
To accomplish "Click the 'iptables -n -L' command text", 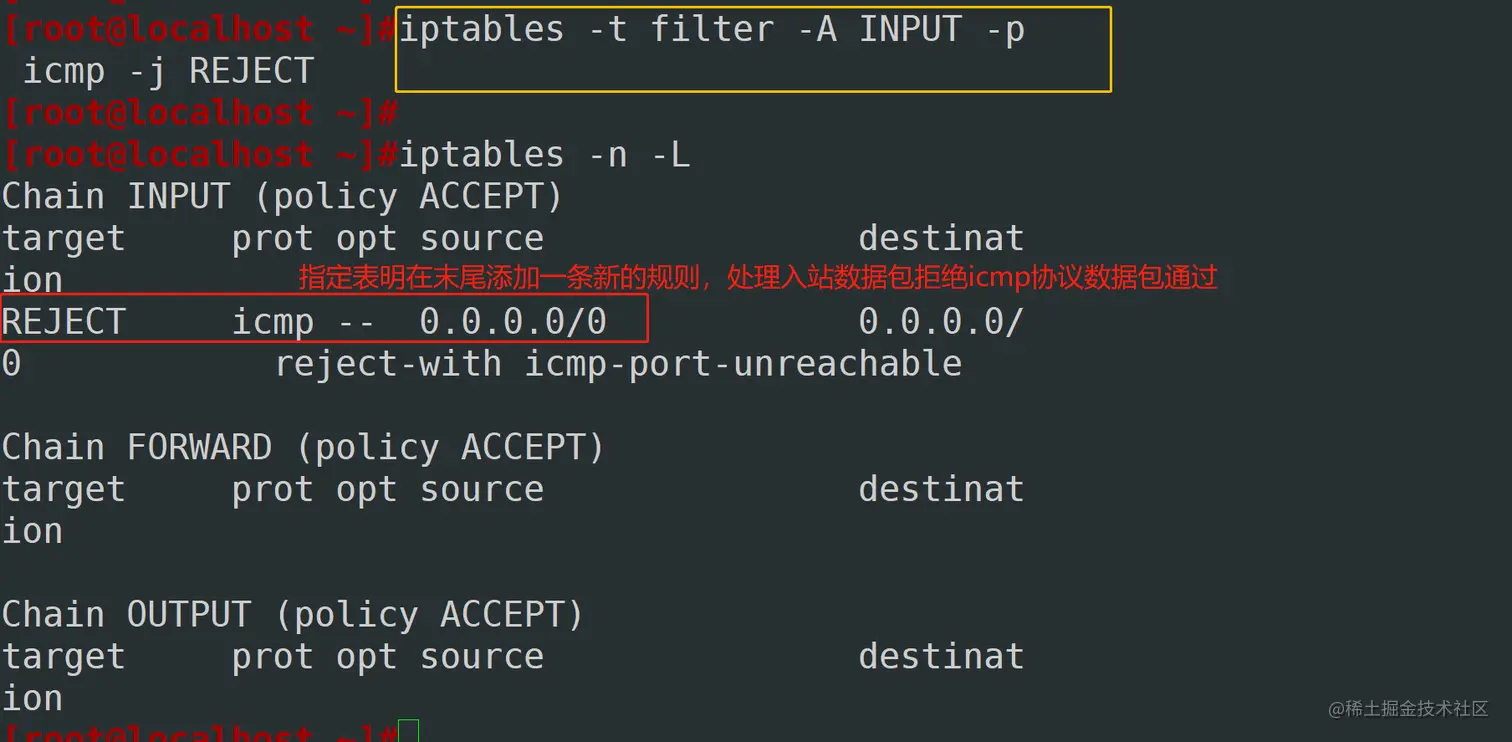I will click(x=544, y=155).
